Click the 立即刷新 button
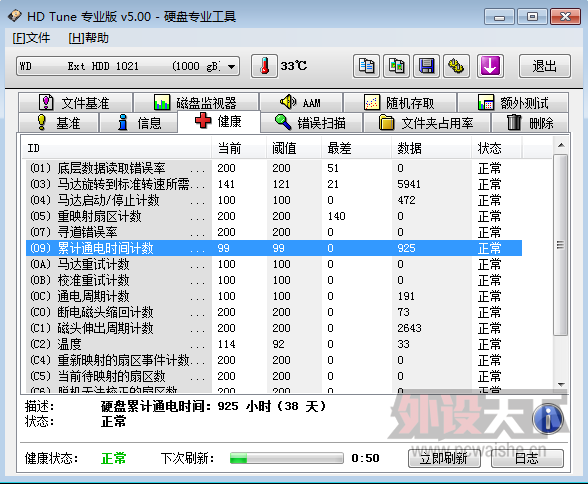The image size is (588, 484). click(444, 458)
